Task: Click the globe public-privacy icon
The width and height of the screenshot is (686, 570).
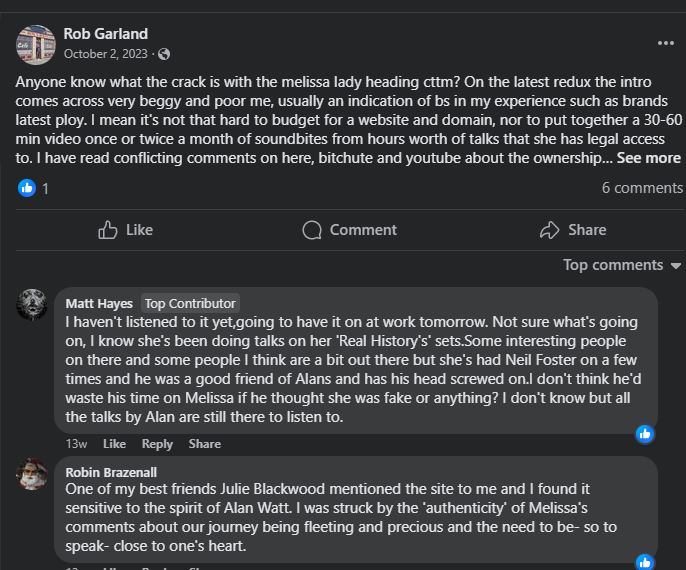Action: [164, 54]
